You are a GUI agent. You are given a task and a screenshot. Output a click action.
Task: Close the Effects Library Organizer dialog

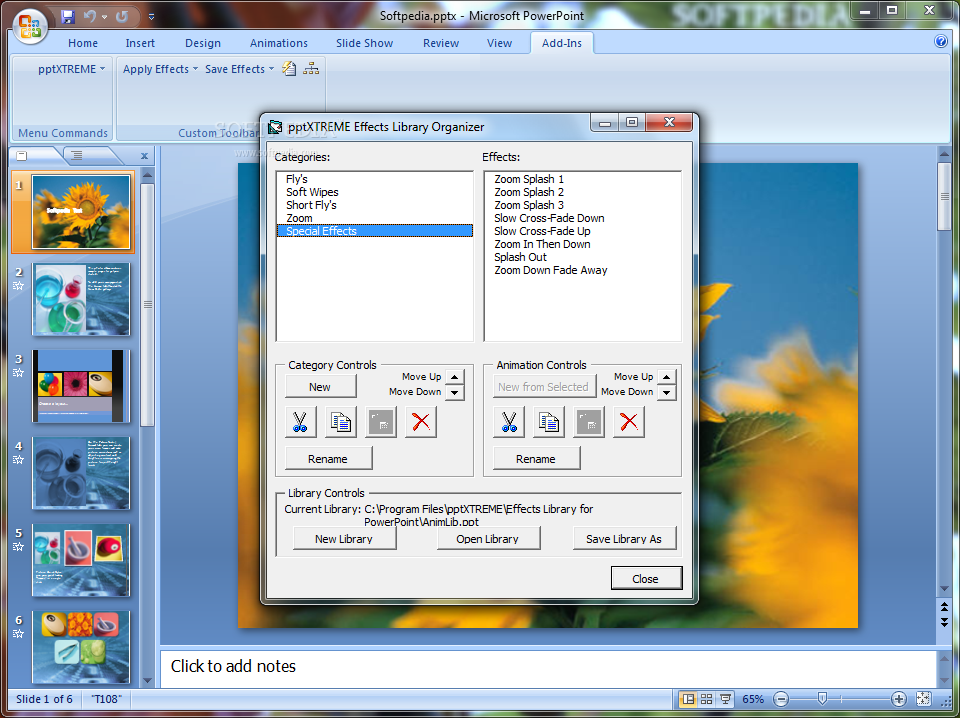coord(646,578)
